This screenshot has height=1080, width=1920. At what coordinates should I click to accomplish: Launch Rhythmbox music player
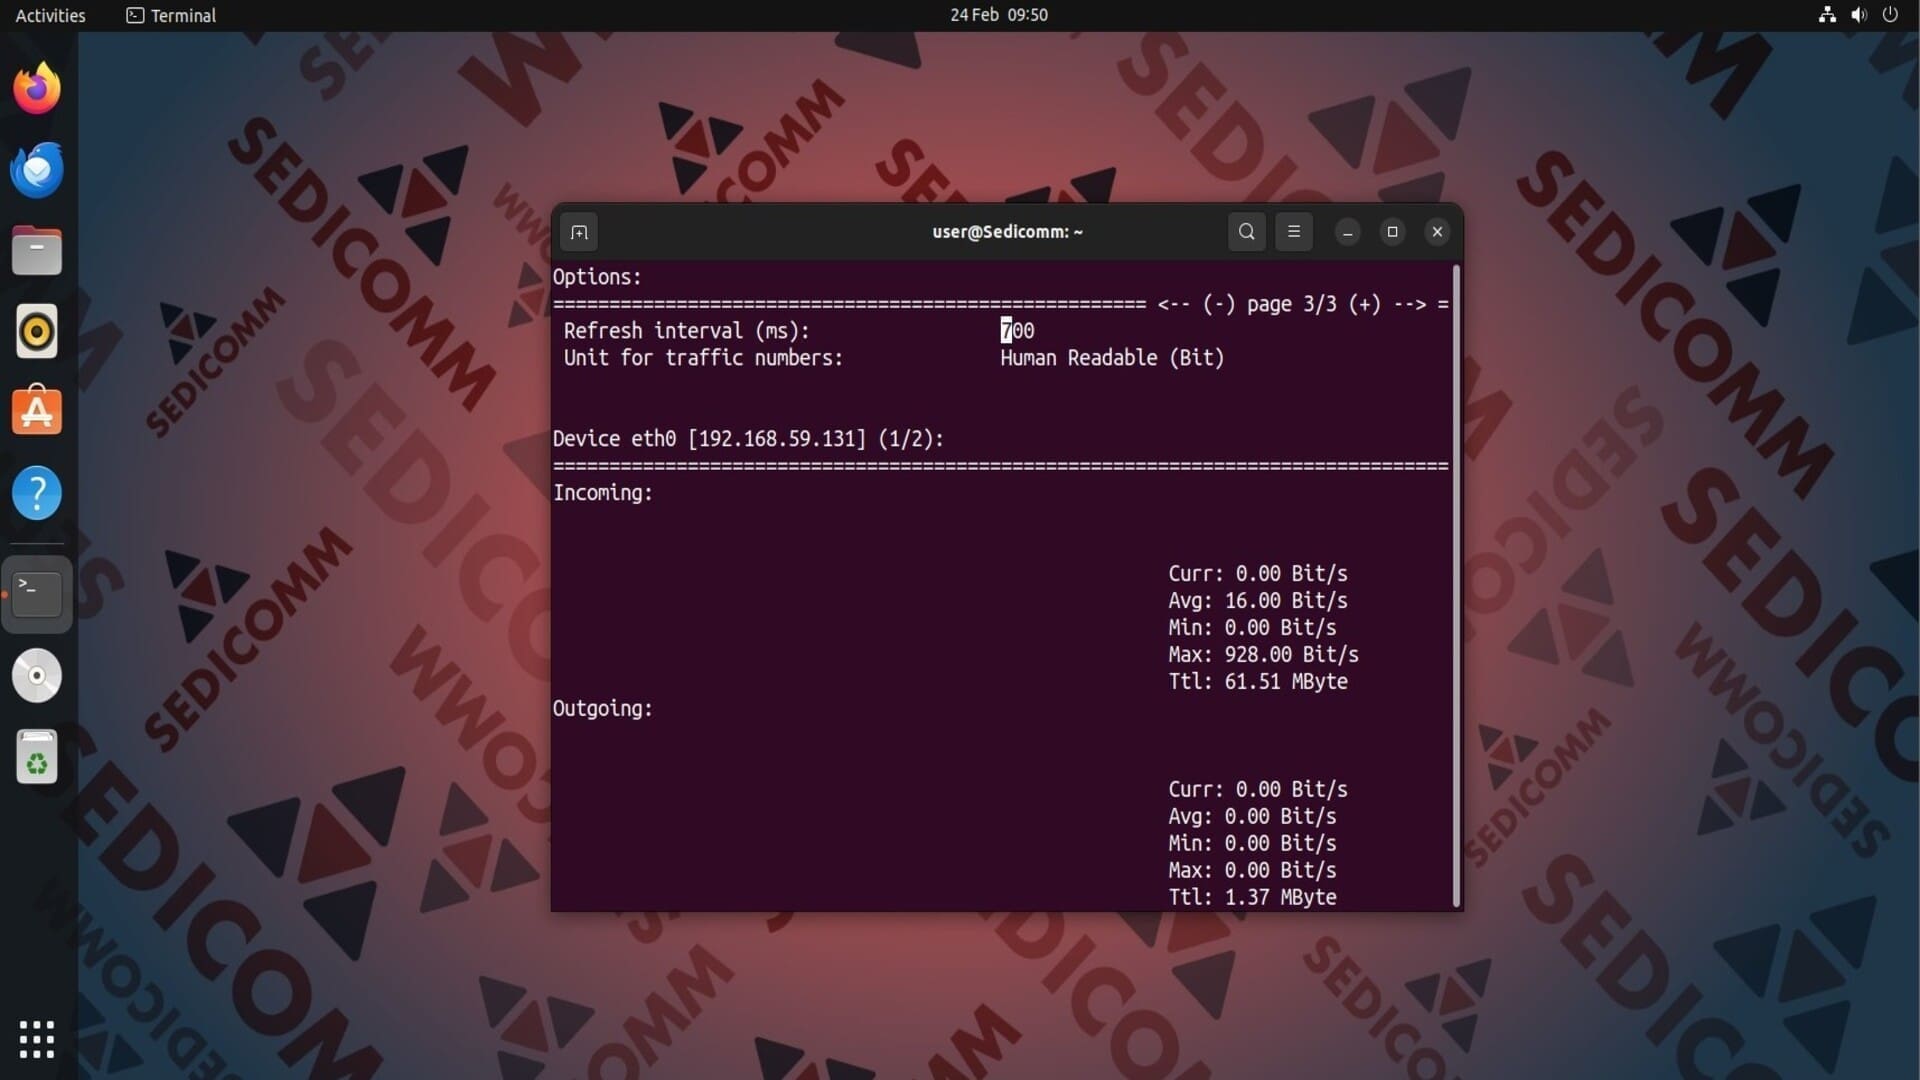pos(37,331)
